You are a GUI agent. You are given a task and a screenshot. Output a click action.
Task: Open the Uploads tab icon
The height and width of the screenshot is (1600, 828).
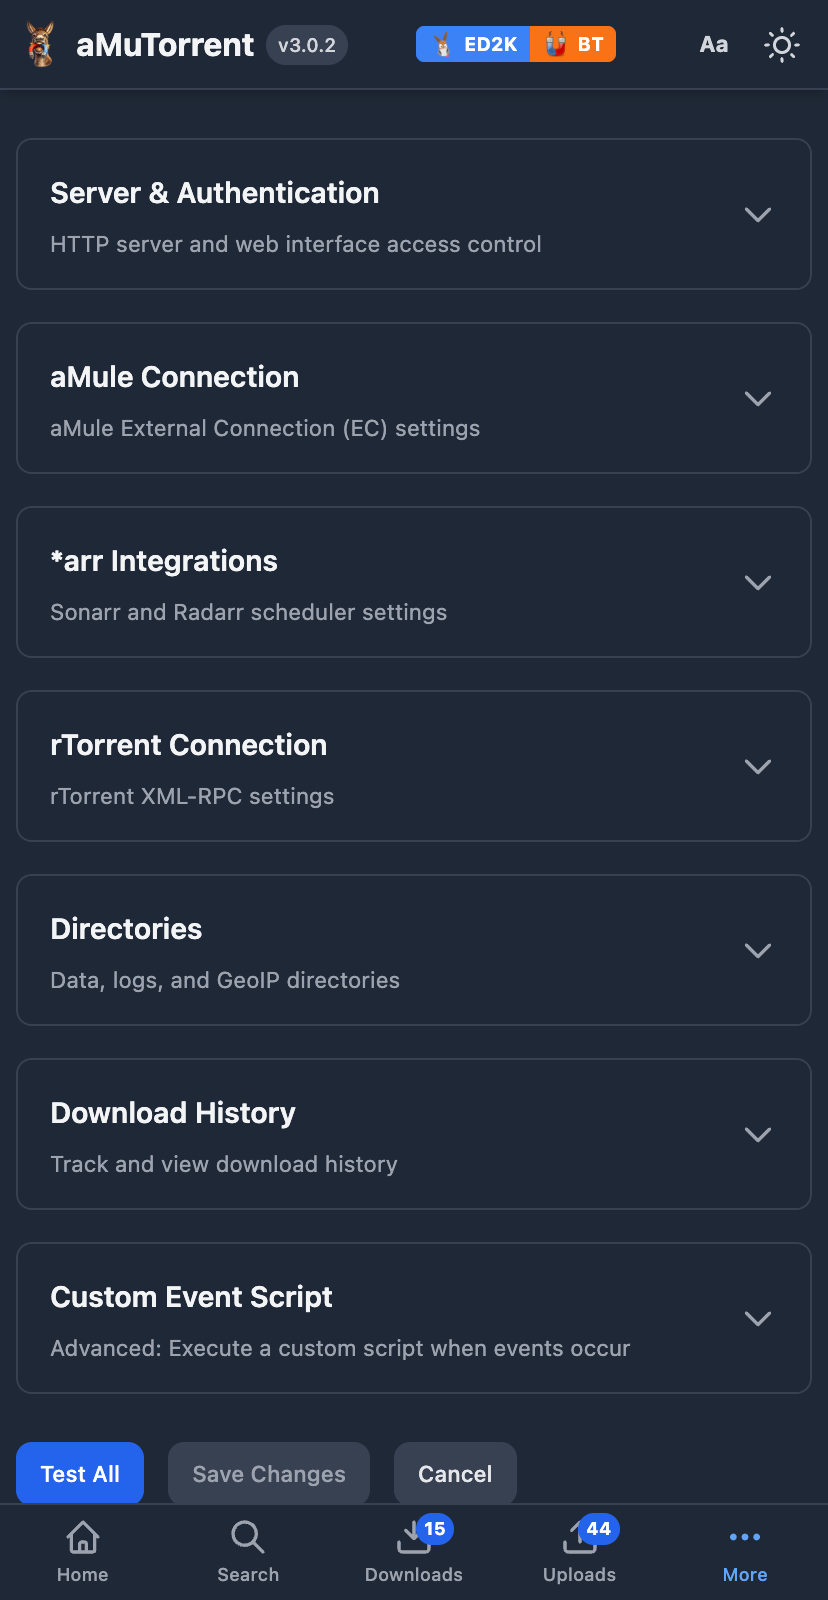[579, 1540]
